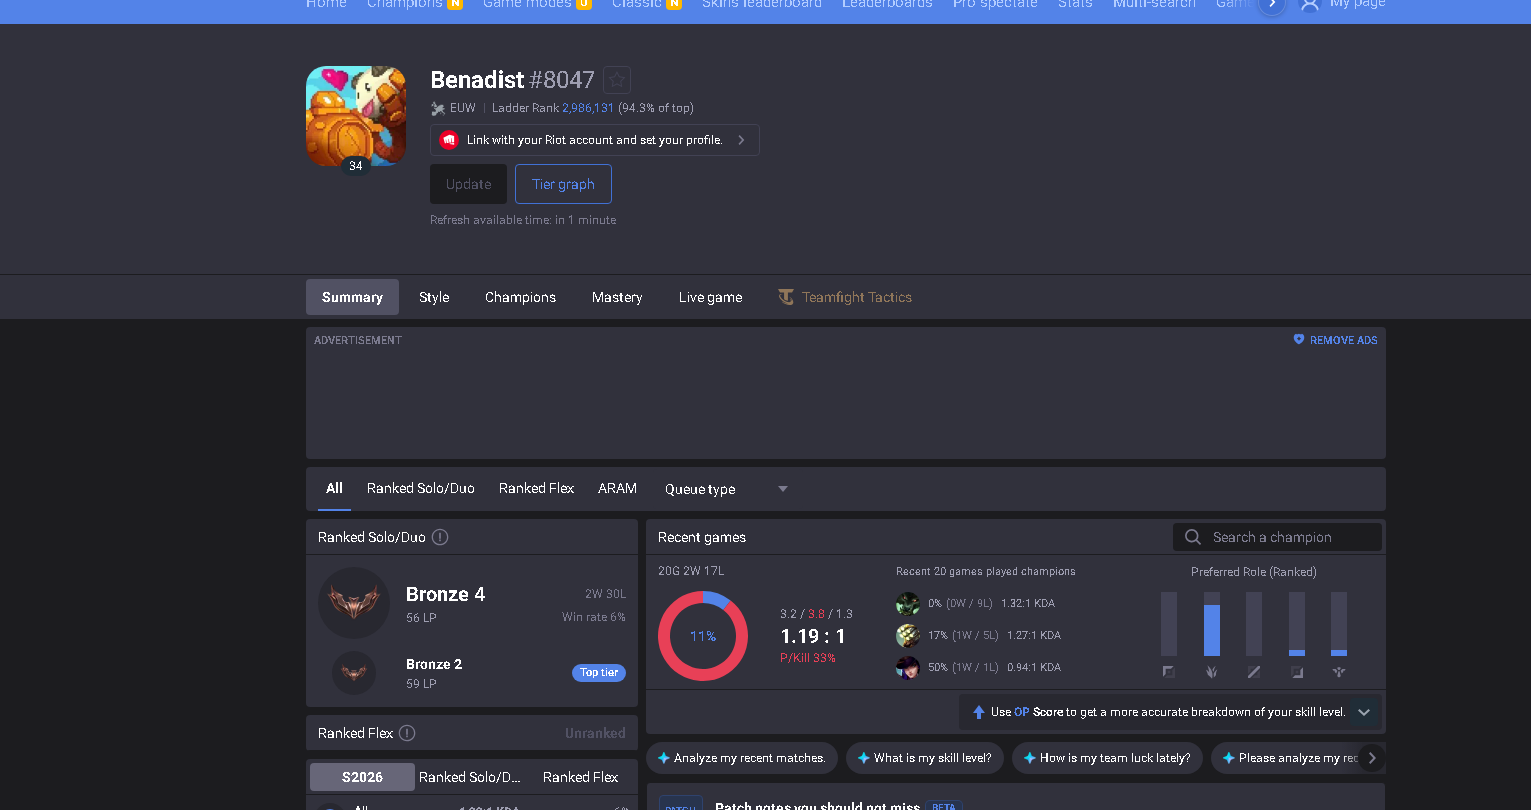Image resolution: width=1531 pixels, height=810 pixels.
Task: Open the ladder rank 2,986,131 link
Action: pyautogui.click(x=588, y=108)
